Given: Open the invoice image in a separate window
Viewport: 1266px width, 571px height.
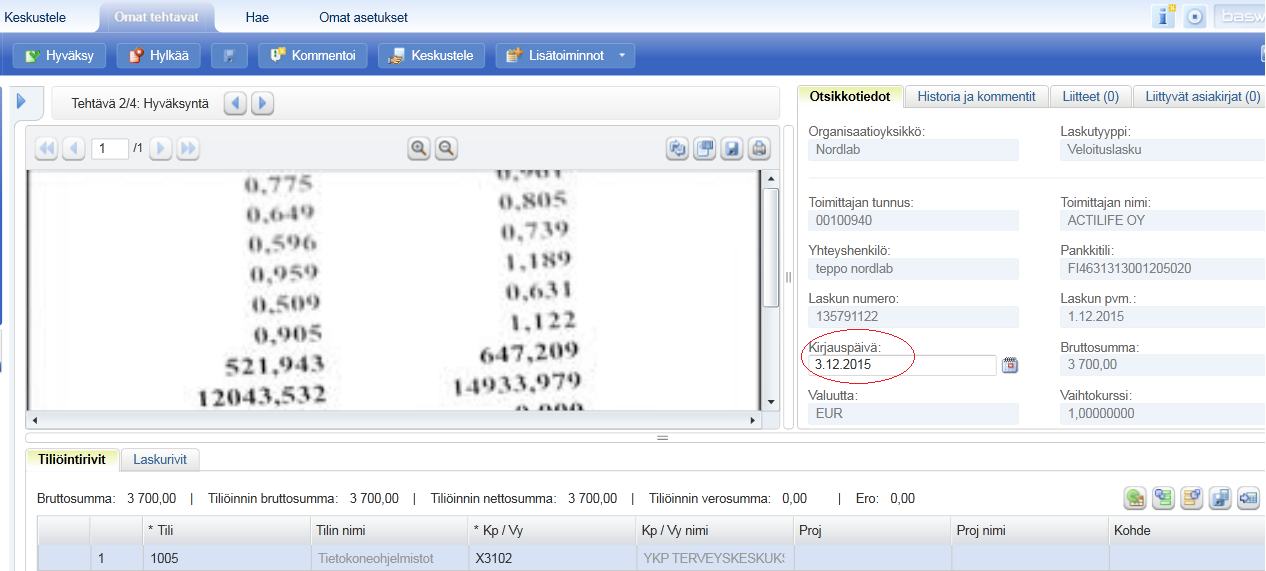Looking at the screenshot, I should 705,149.
